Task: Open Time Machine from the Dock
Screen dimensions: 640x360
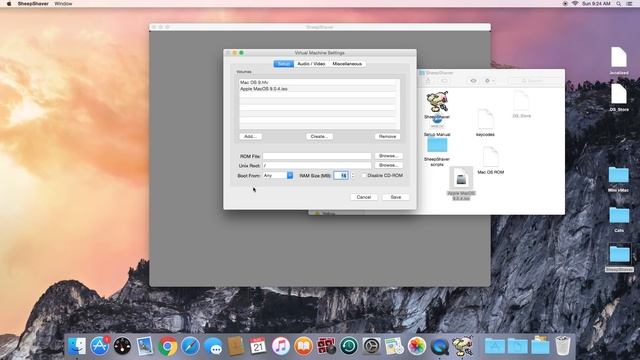Action: 349,346
